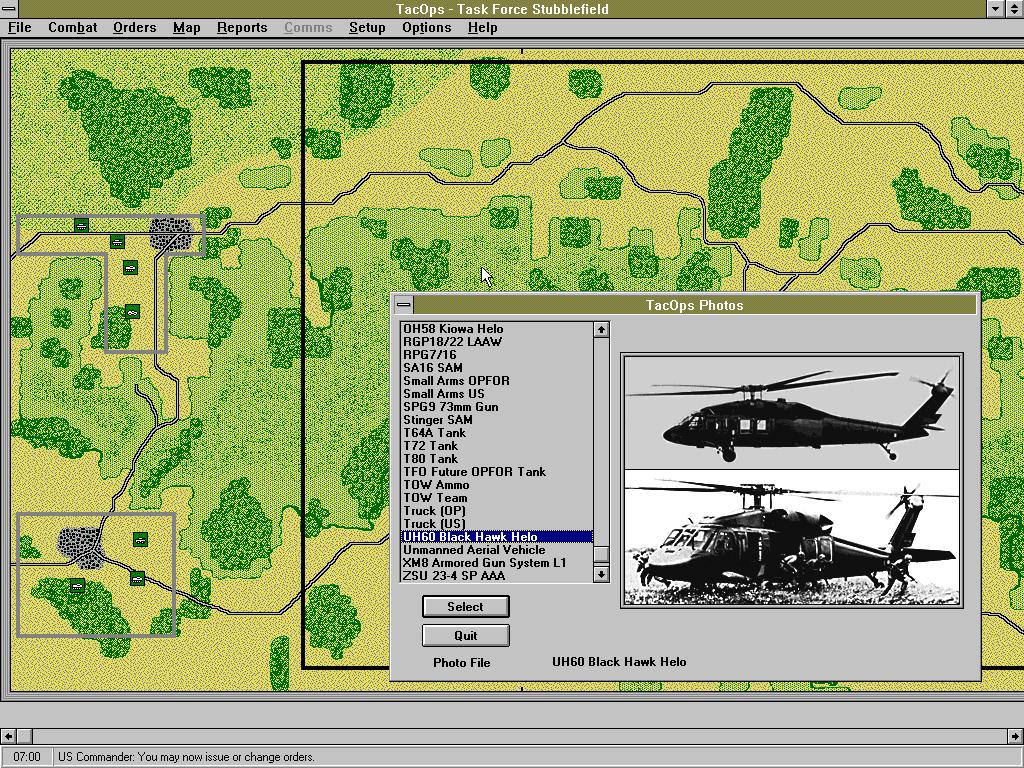Click the gray southern town on the map
1024x768 pixels.
[x=82, y=547]
